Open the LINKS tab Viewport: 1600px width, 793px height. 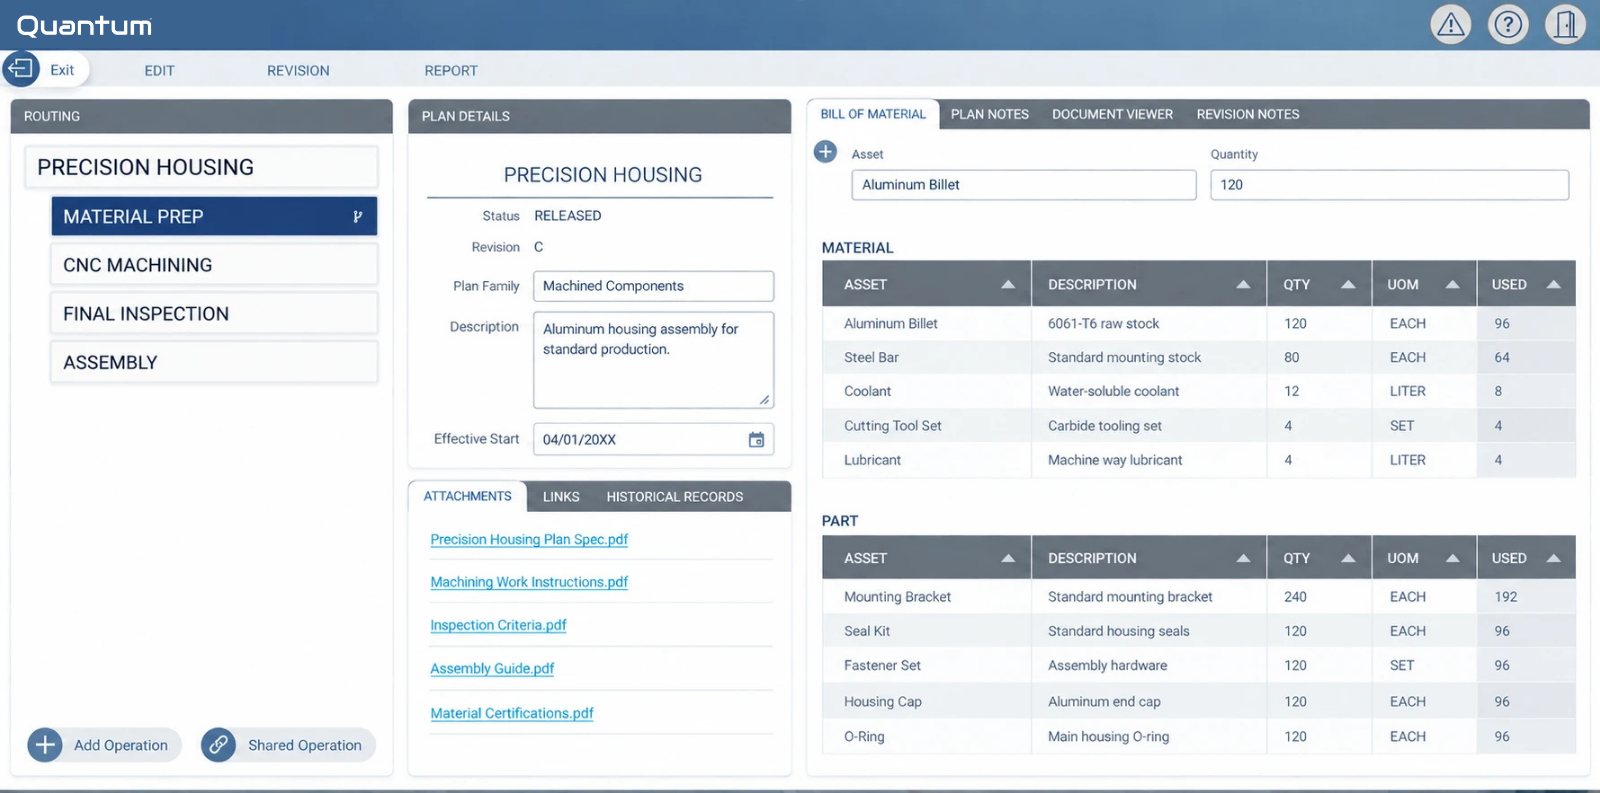tap(561, 497)
